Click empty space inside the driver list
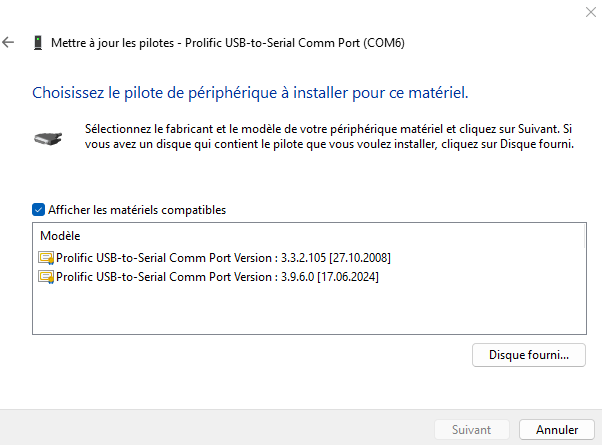 [x=307, y=309]
